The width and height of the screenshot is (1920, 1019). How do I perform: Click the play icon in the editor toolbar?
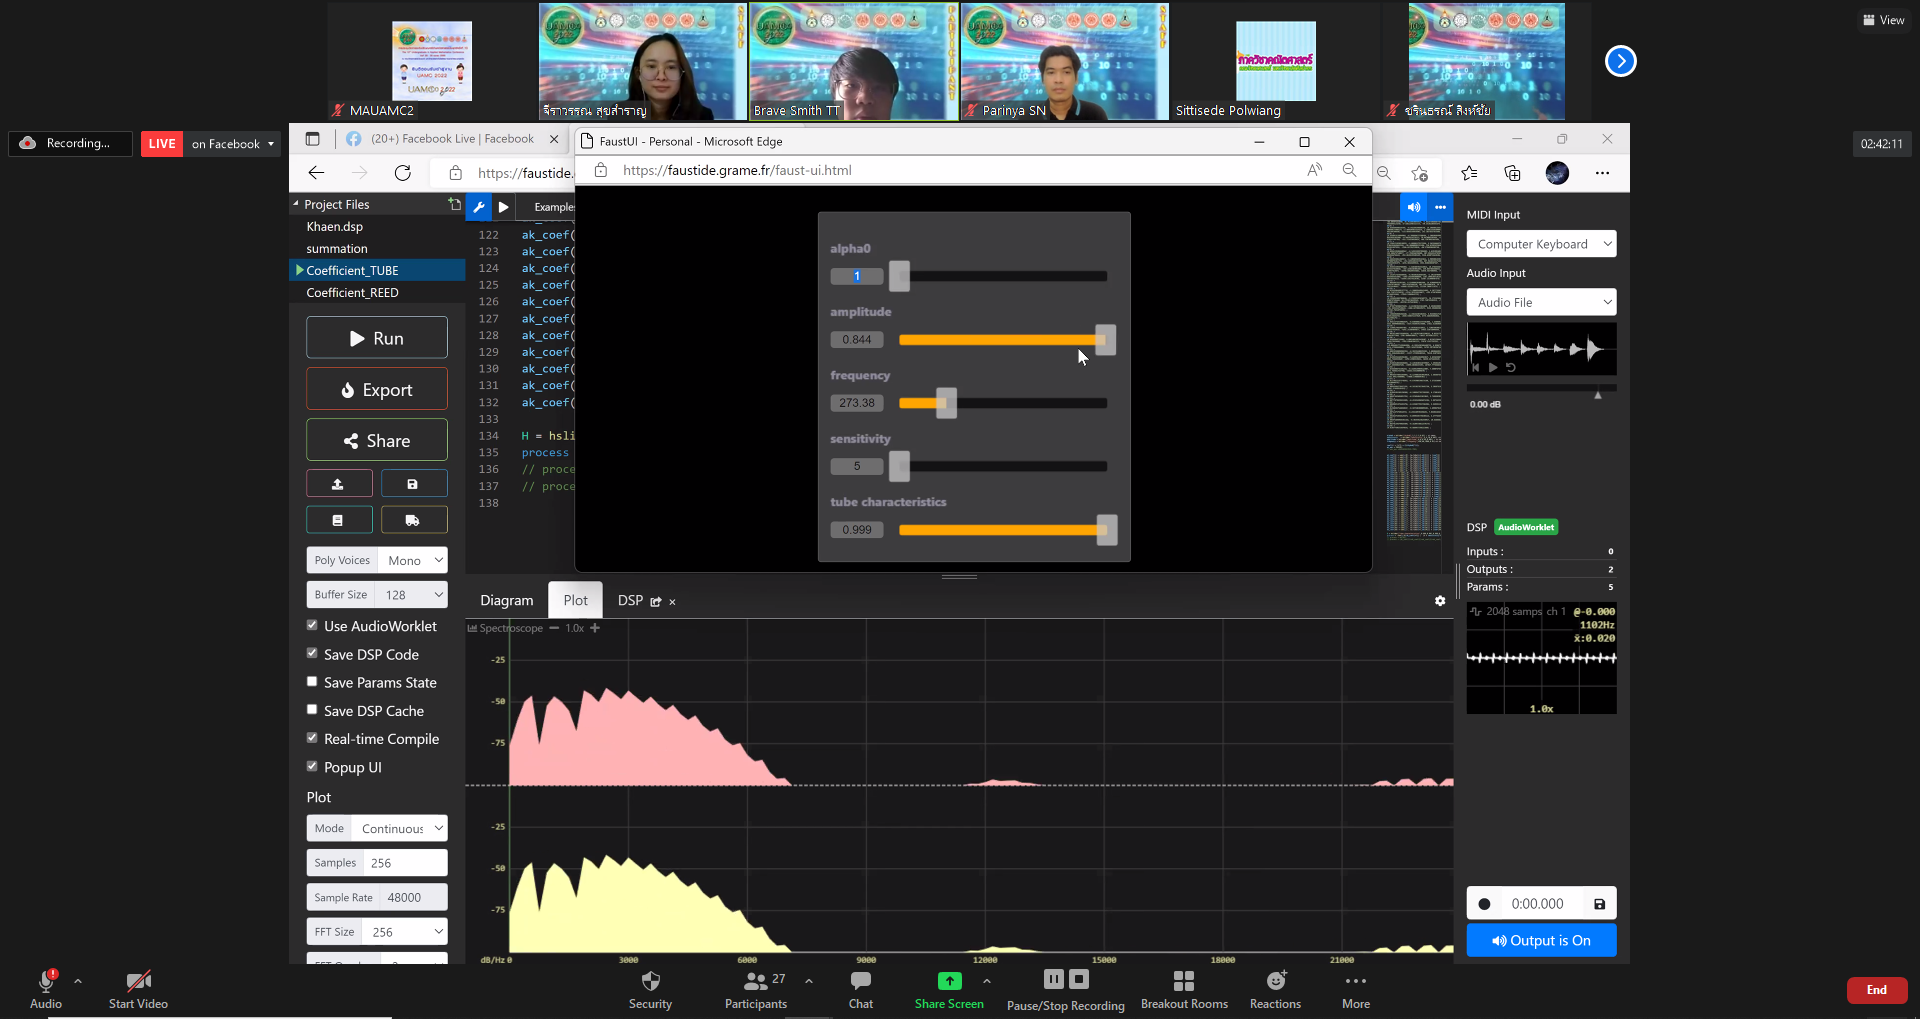click(504, 207)
